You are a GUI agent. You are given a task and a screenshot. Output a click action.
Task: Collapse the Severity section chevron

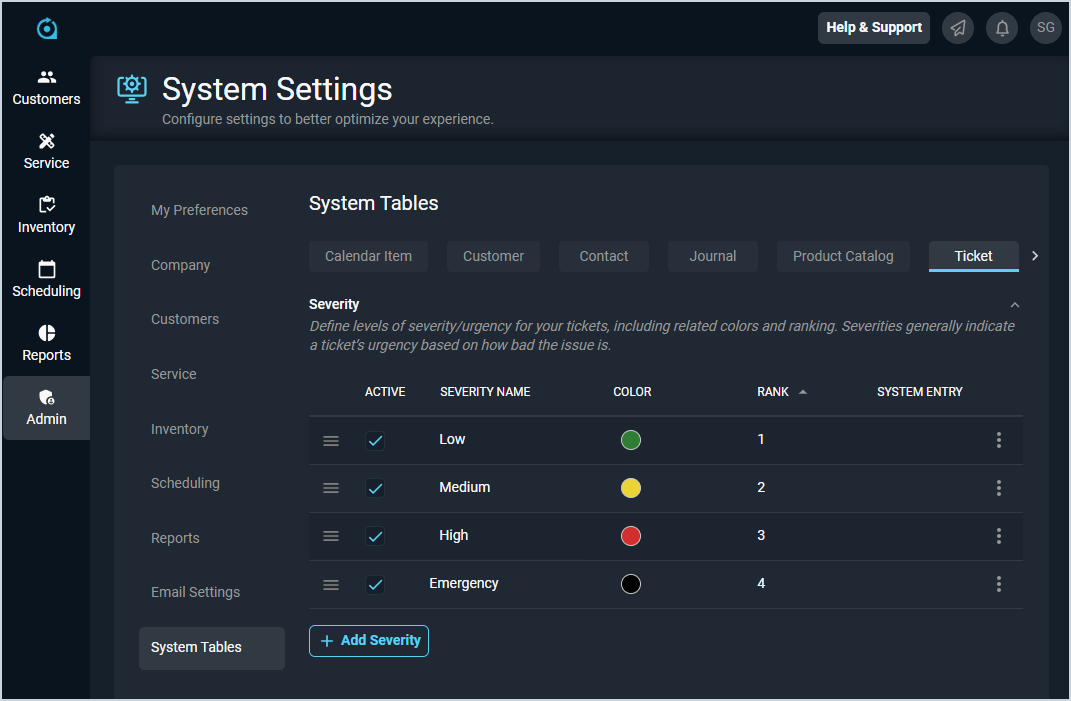tap(1015, 305)
